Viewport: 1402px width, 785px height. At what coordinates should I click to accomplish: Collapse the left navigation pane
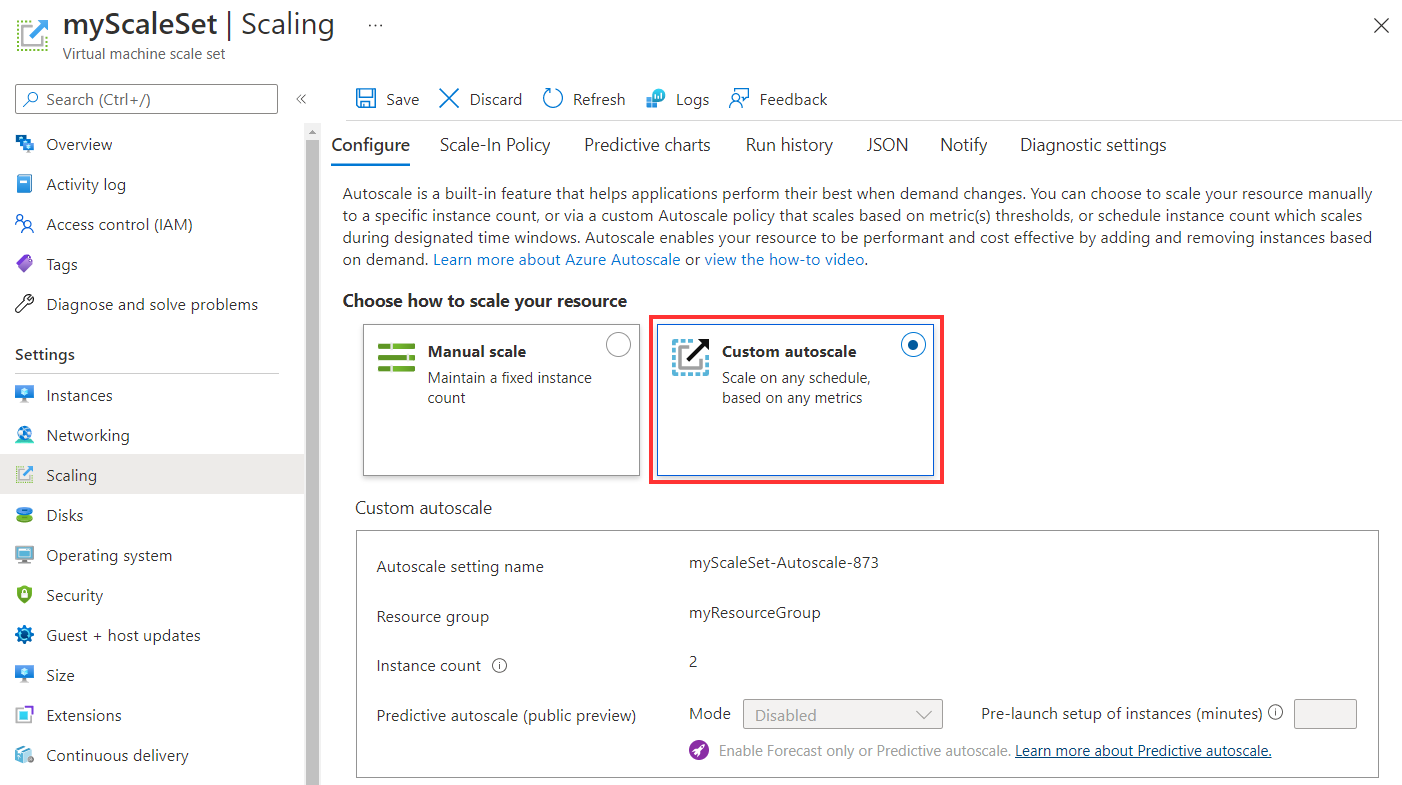[x=301, y=99]
